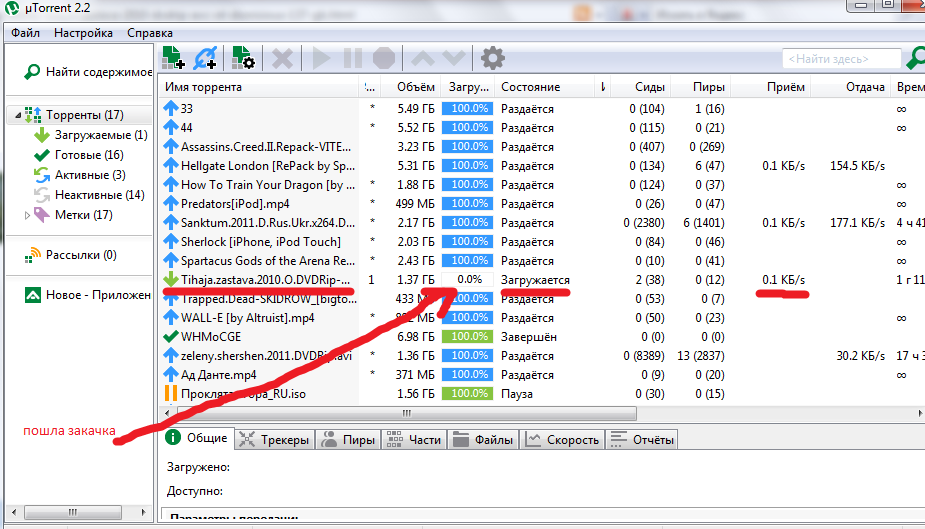Click the search field 'Найти здесь'
Viewport: 925px width, 529px height.
[x=842, y=59]
